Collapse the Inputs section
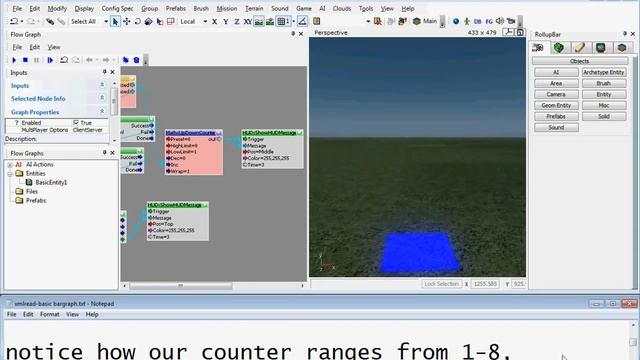This screenshot has width=640, height=360. (x=102, y=85)
